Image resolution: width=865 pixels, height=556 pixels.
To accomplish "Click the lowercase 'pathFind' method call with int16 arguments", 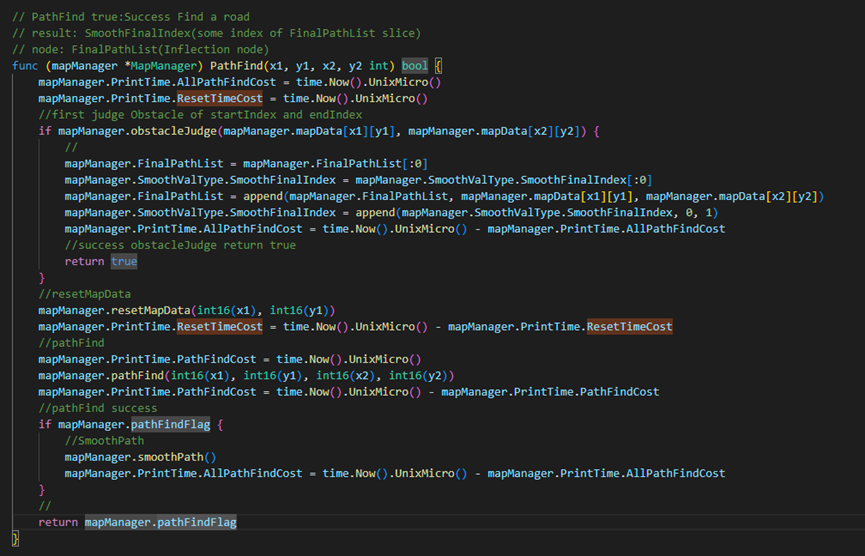I will (x=137, y=376).
